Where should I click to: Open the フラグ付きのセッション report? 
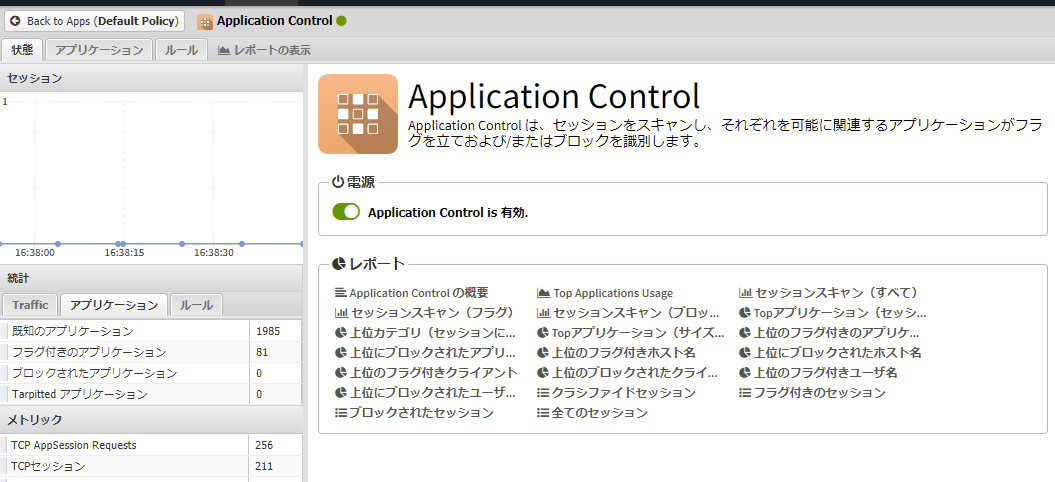819,393
